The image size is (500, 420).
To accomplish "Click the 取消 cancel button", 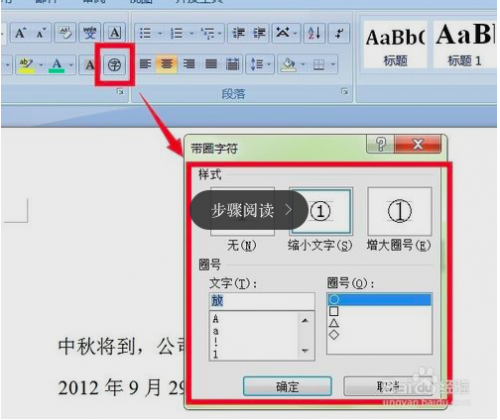I will coord(388,387).
